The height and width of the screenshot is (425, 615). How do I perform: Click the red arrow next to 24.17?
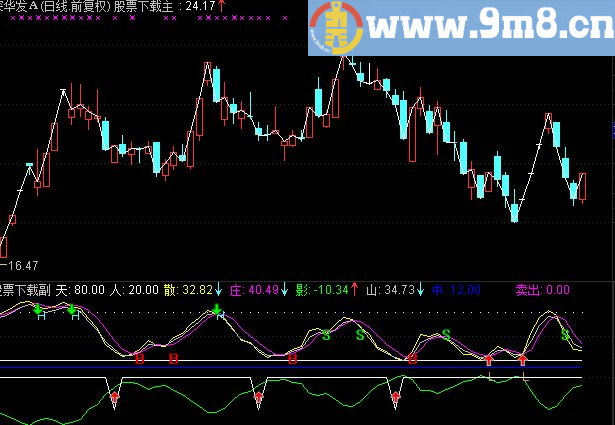tap(222, 6)
